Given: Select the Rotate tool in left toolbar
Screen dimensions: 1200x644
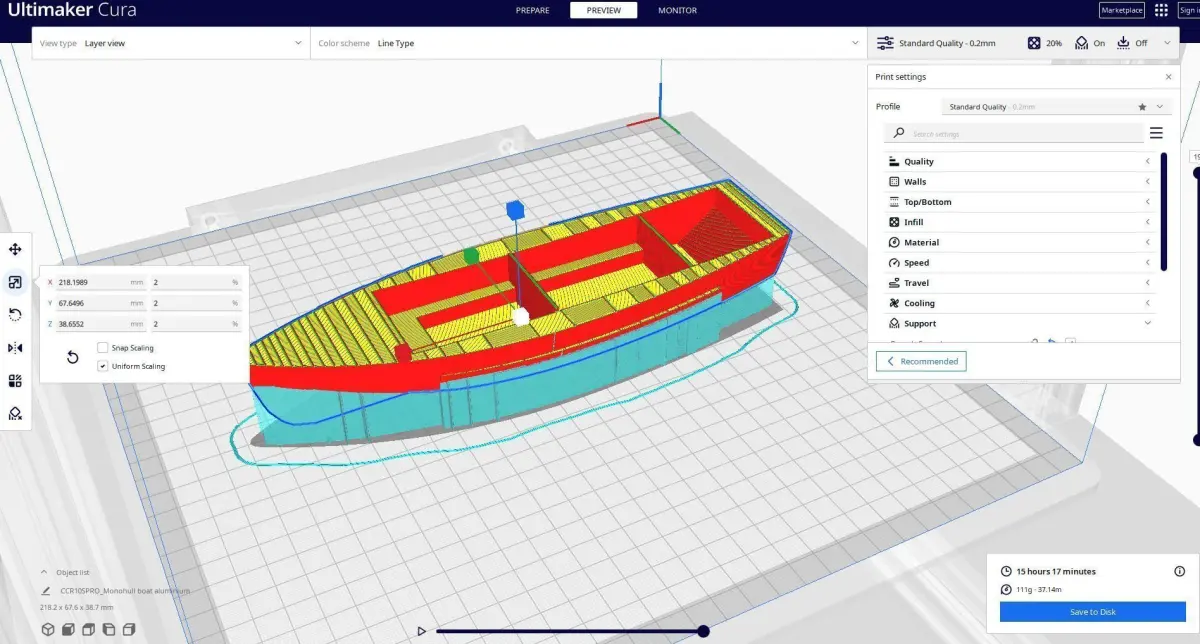Looking at the screenshot, I should point(15,315).
